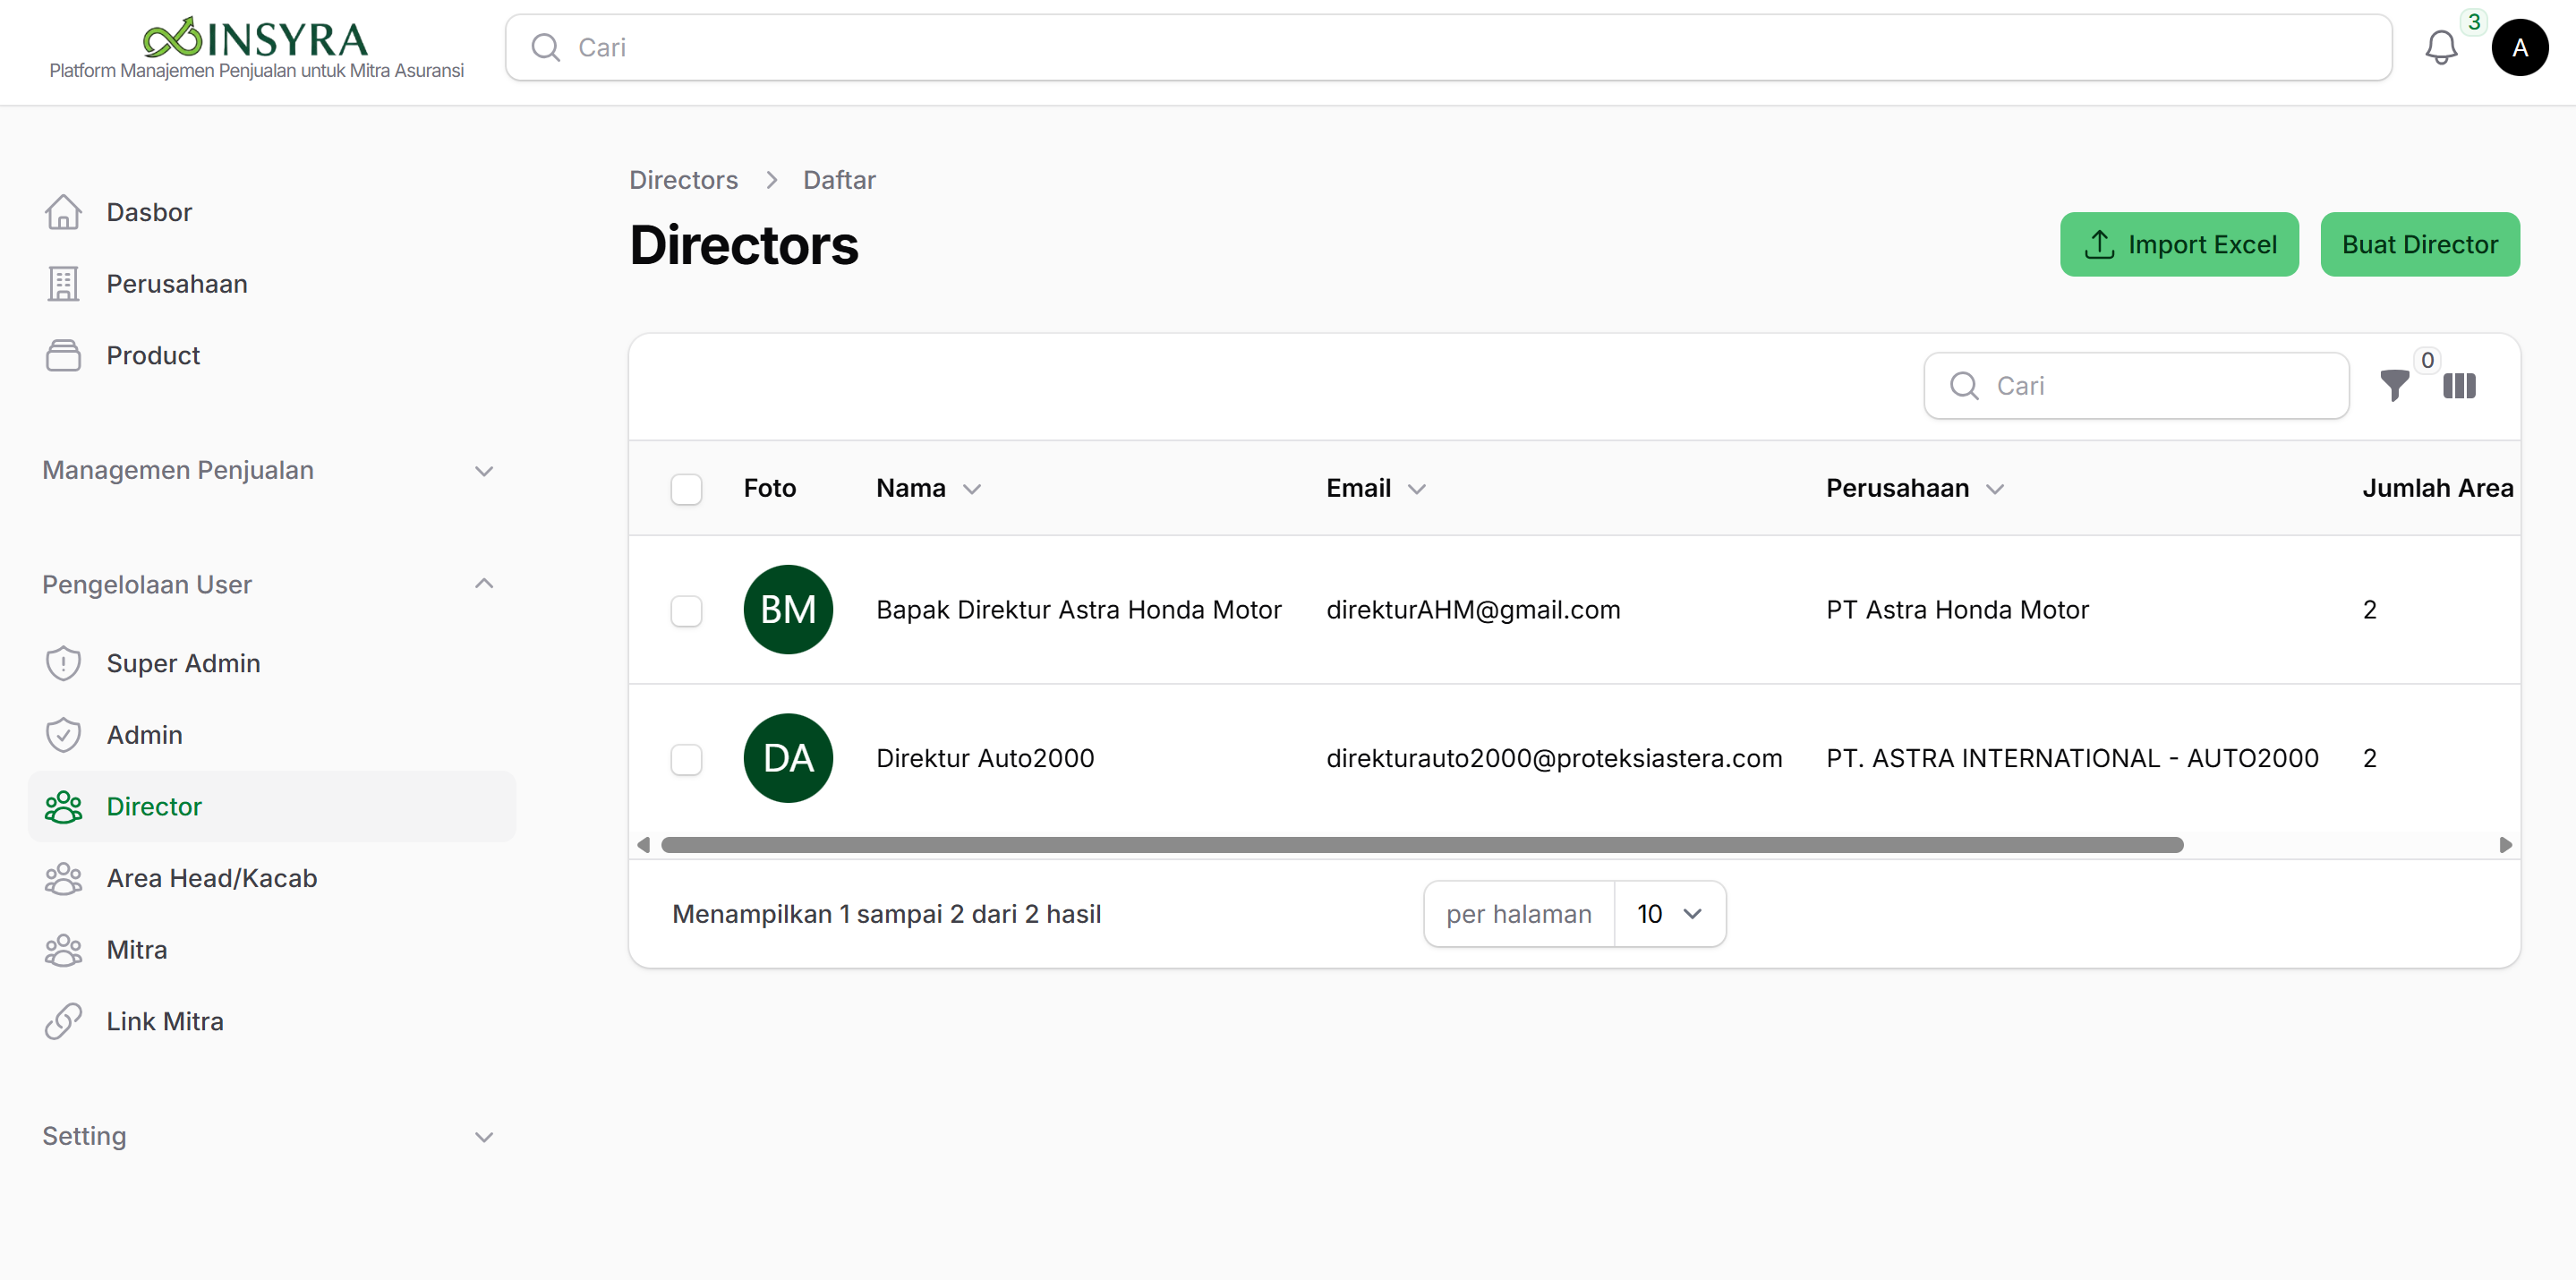This screenshot has height=1280, width=2576.
Task: Open Perusahaan in the sidebar
Action: pos(272,284)
